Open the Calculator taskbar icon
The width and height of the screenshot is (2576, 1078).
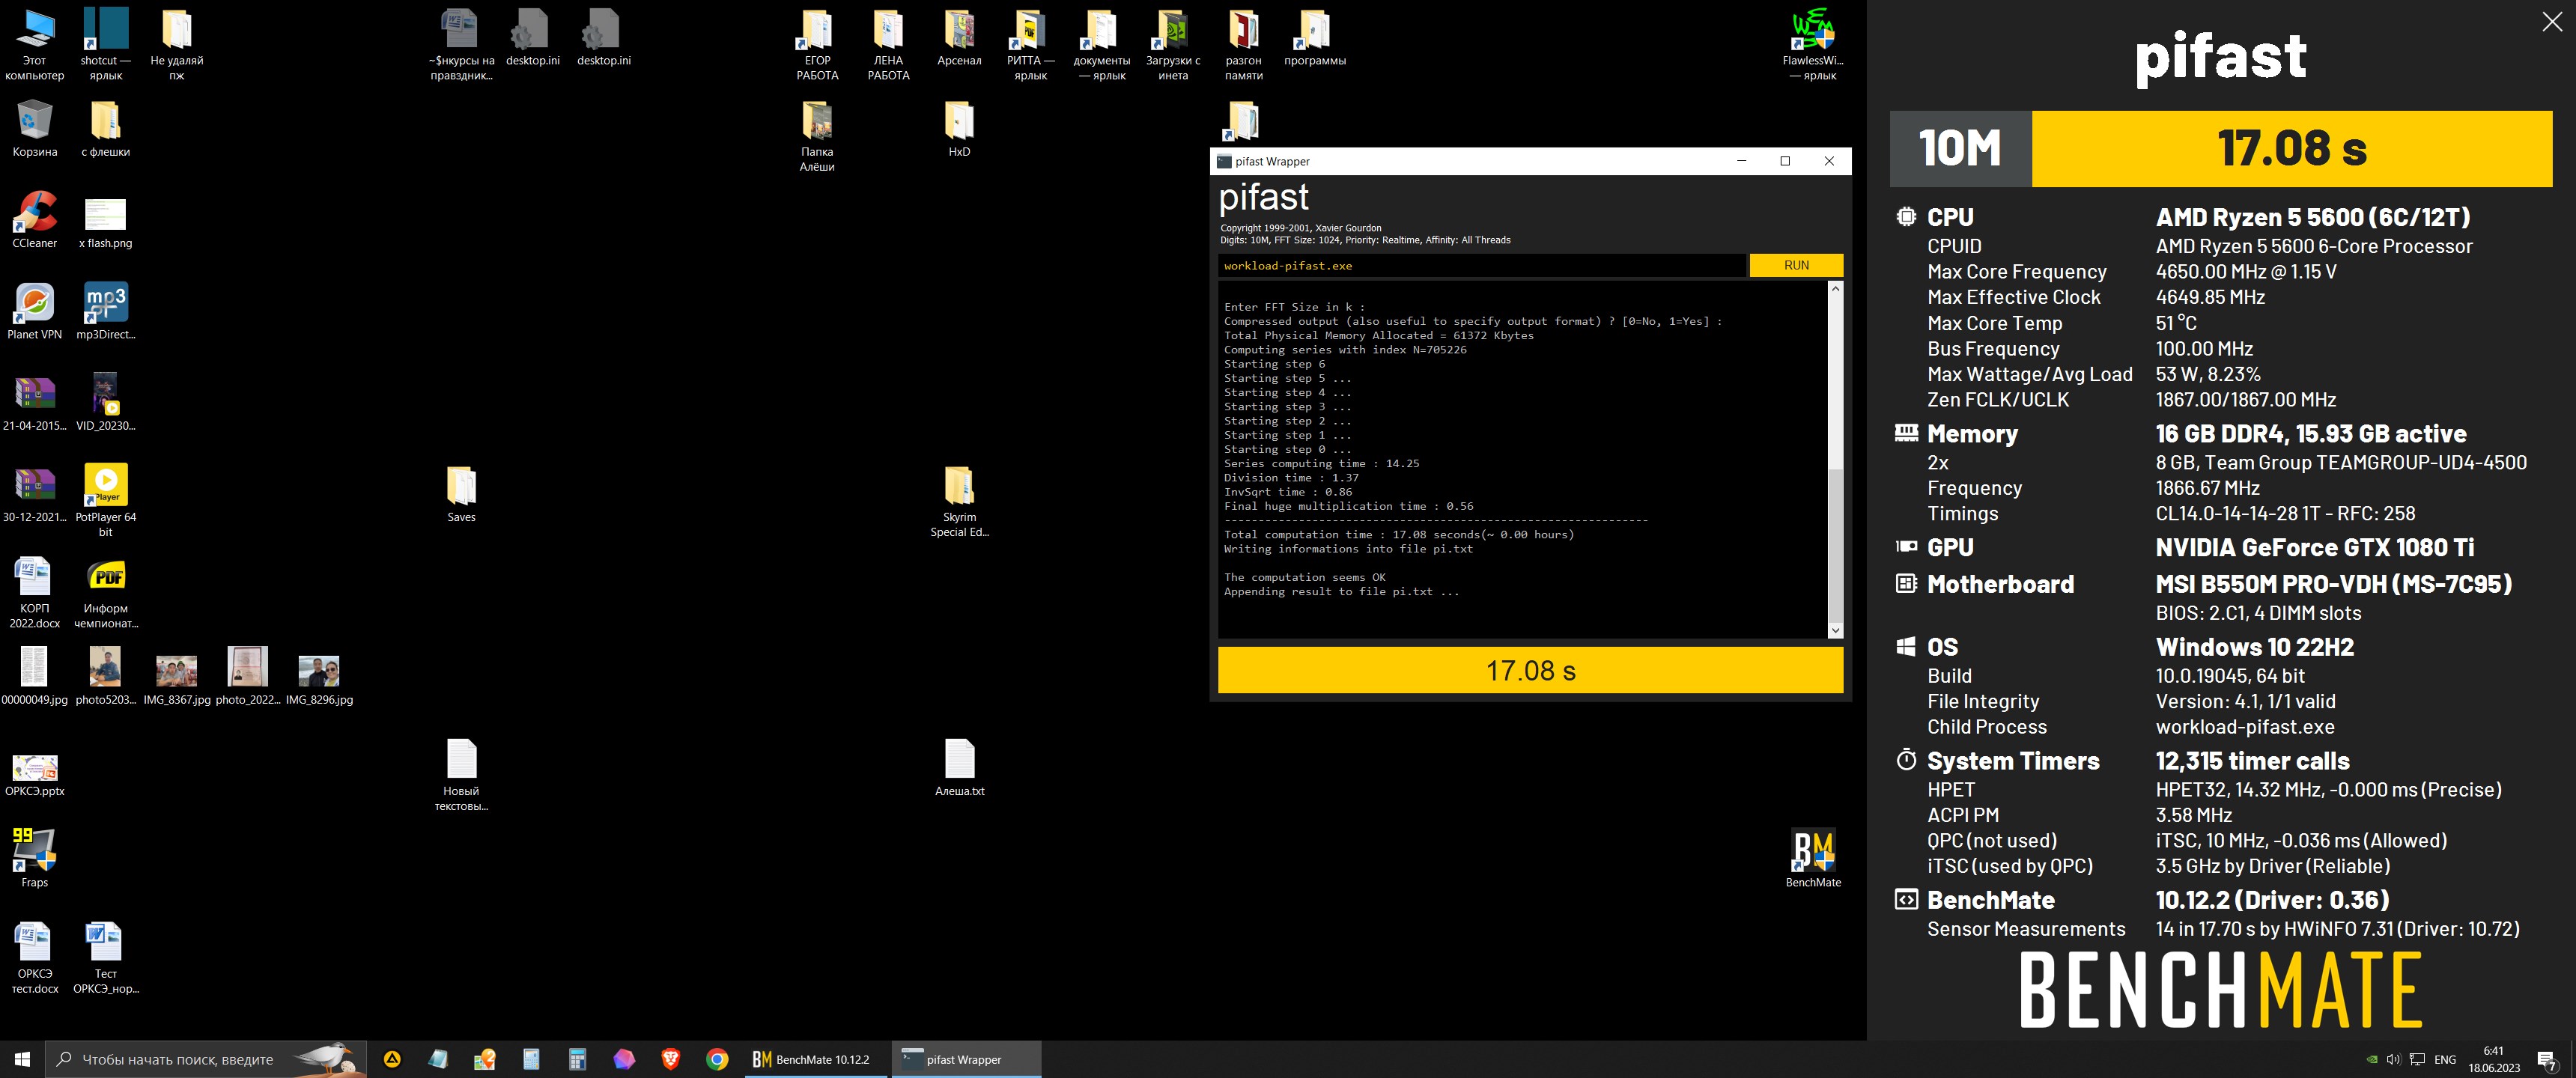pyautogui.click(x=577, y=1059)
